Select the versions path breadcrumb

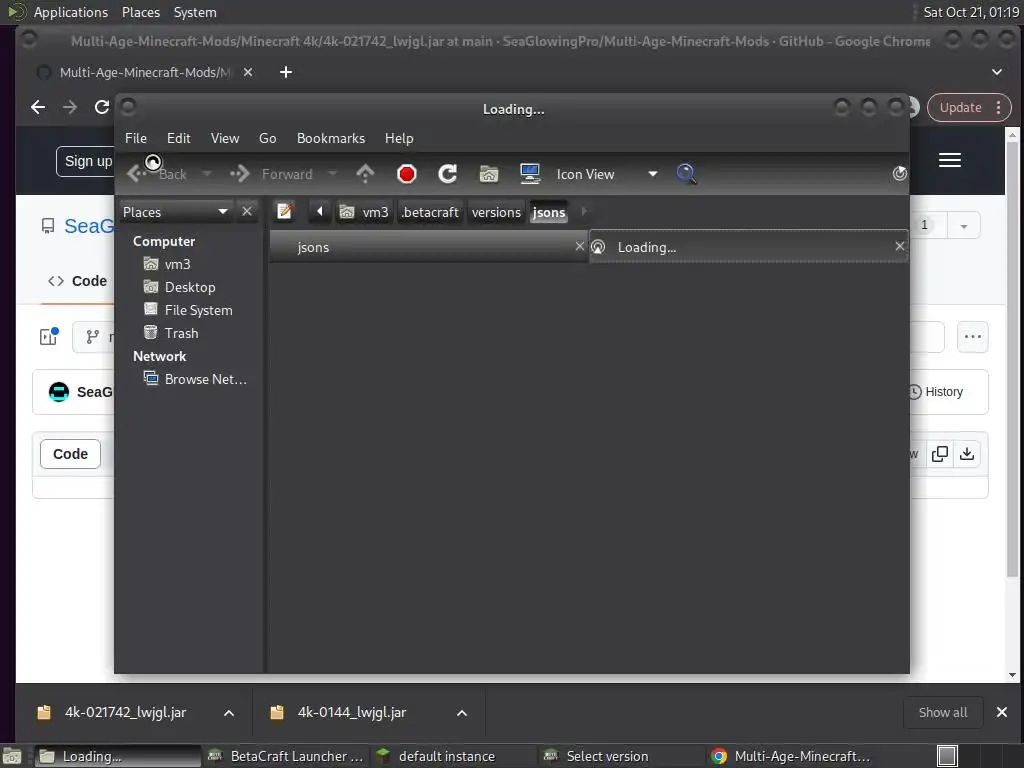pos(496,212)
